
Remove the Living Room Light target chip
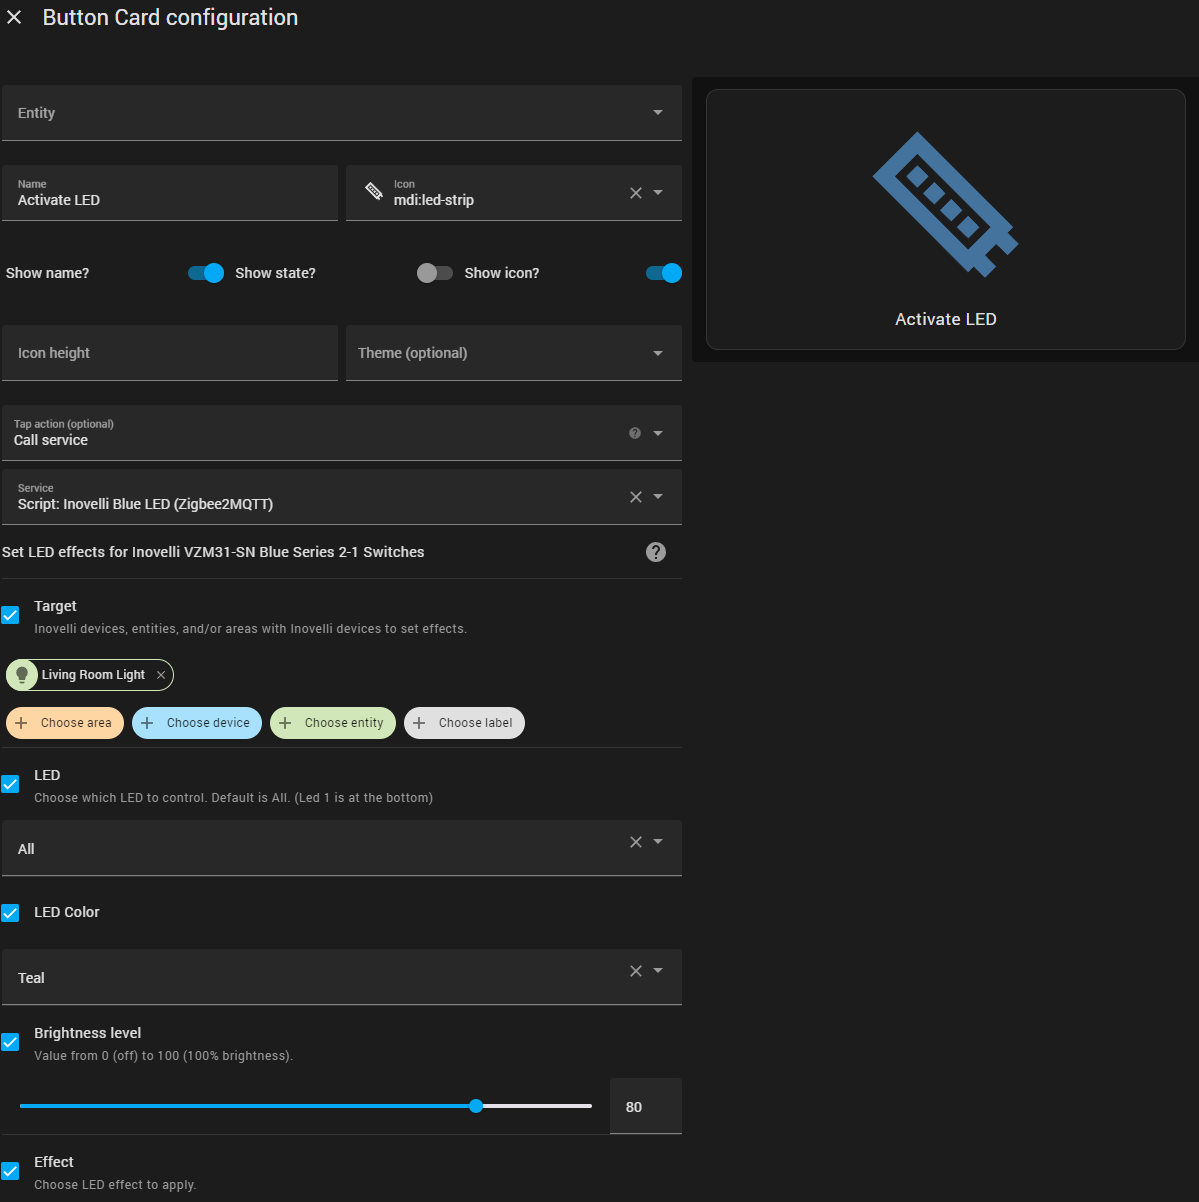161,675
